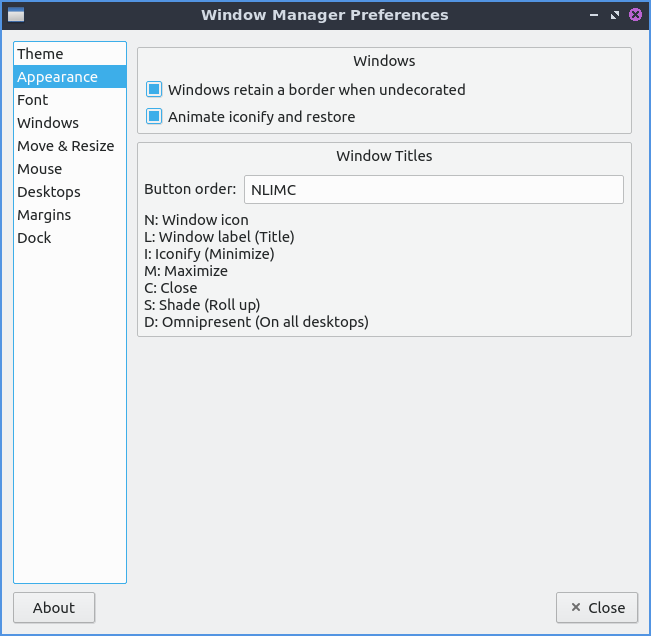The image size is (651, 636).
Task: Minimize the Window Manager Preferences window
Action: click(594, 16)
